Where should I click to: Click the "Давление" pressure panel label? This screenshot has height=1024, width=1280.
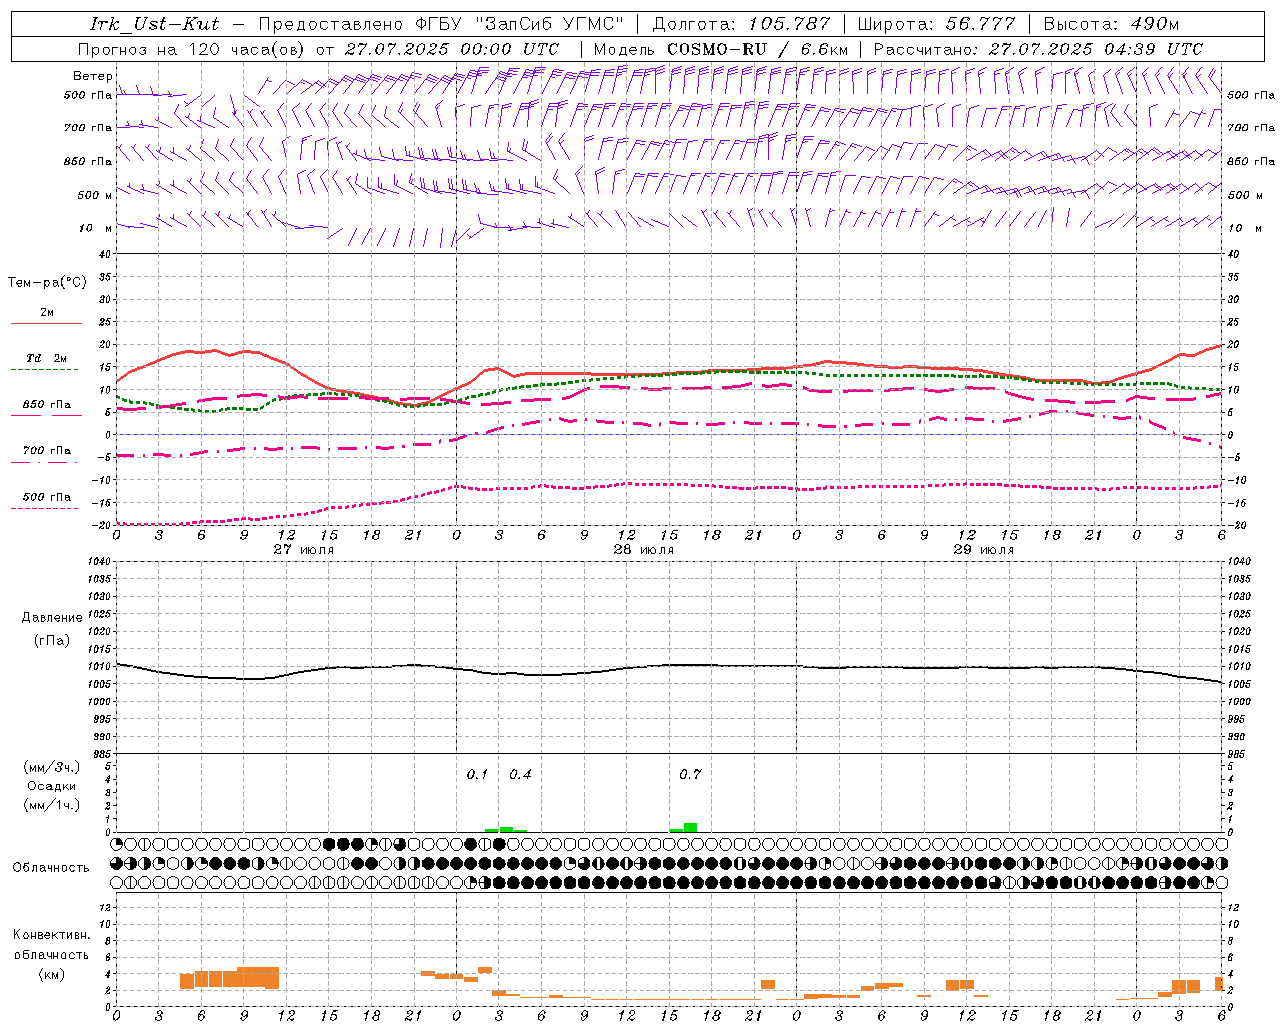(x=52, y=617)
